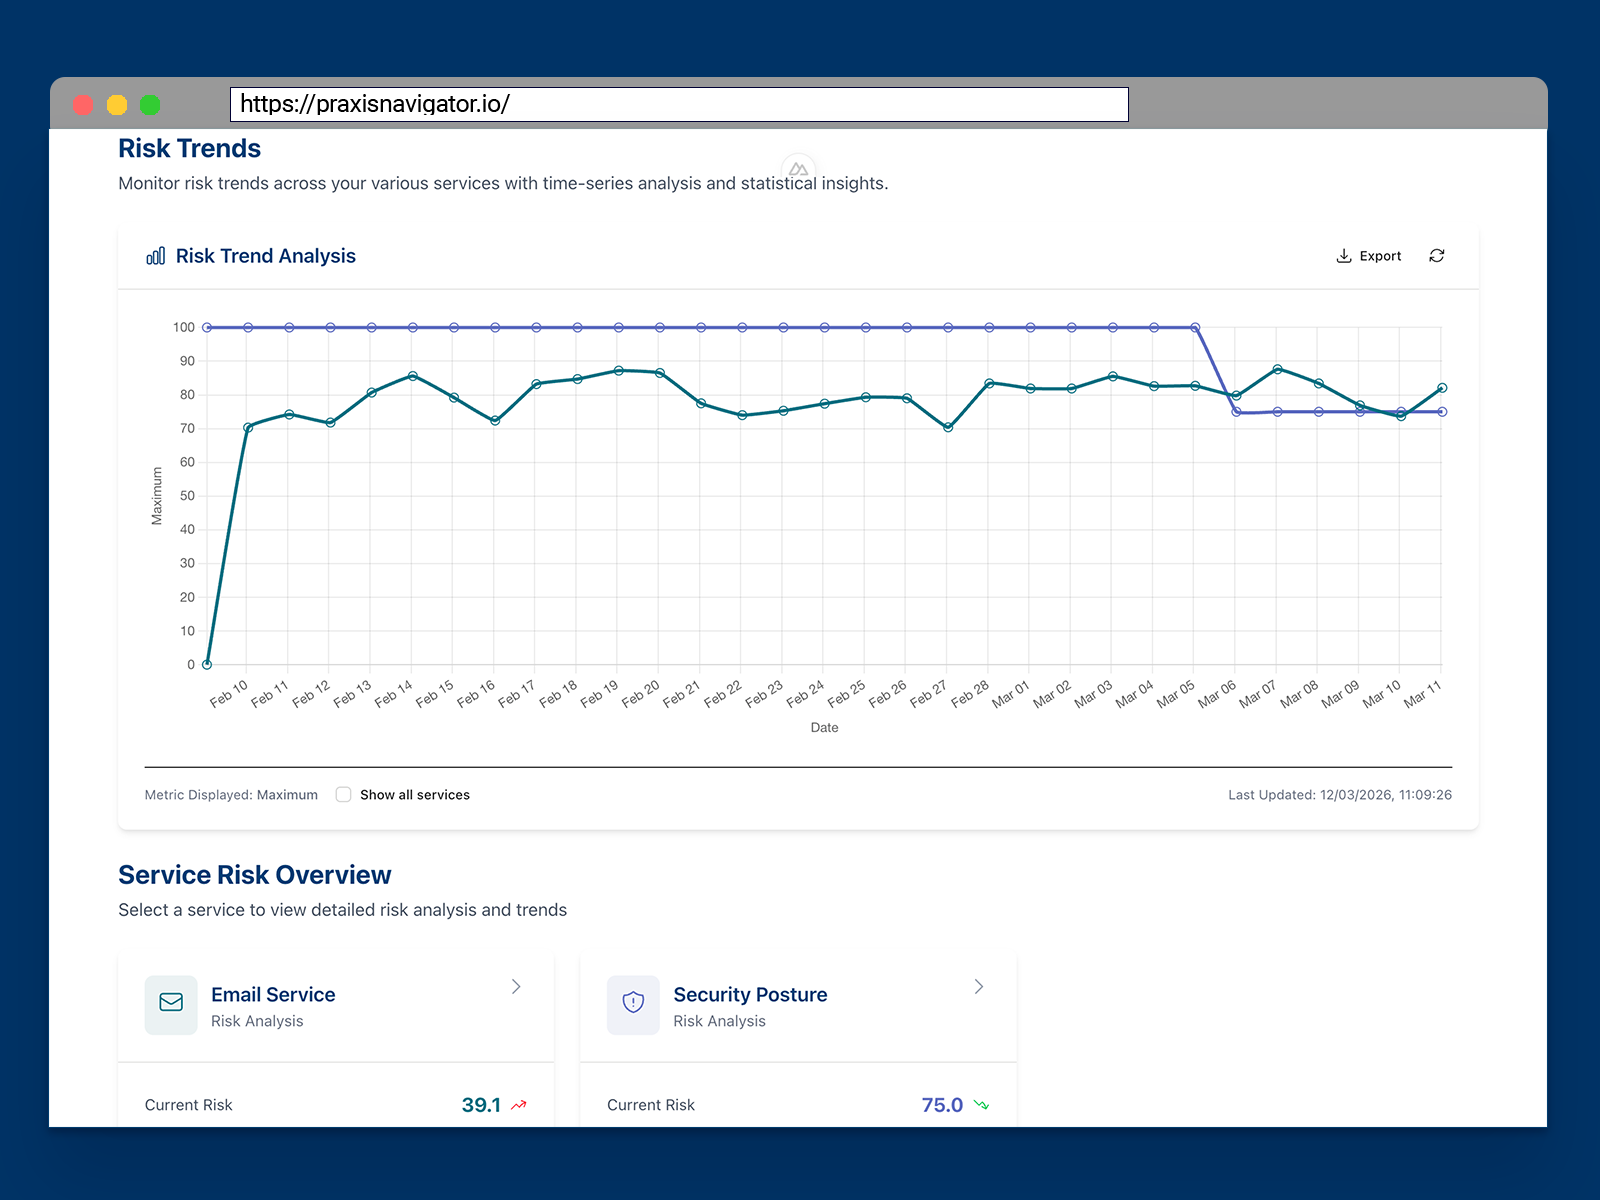Refresh the chart using the circular arrows icon
The width and height of the screenshot is (1600, 1200).
tap(1437, 256)
